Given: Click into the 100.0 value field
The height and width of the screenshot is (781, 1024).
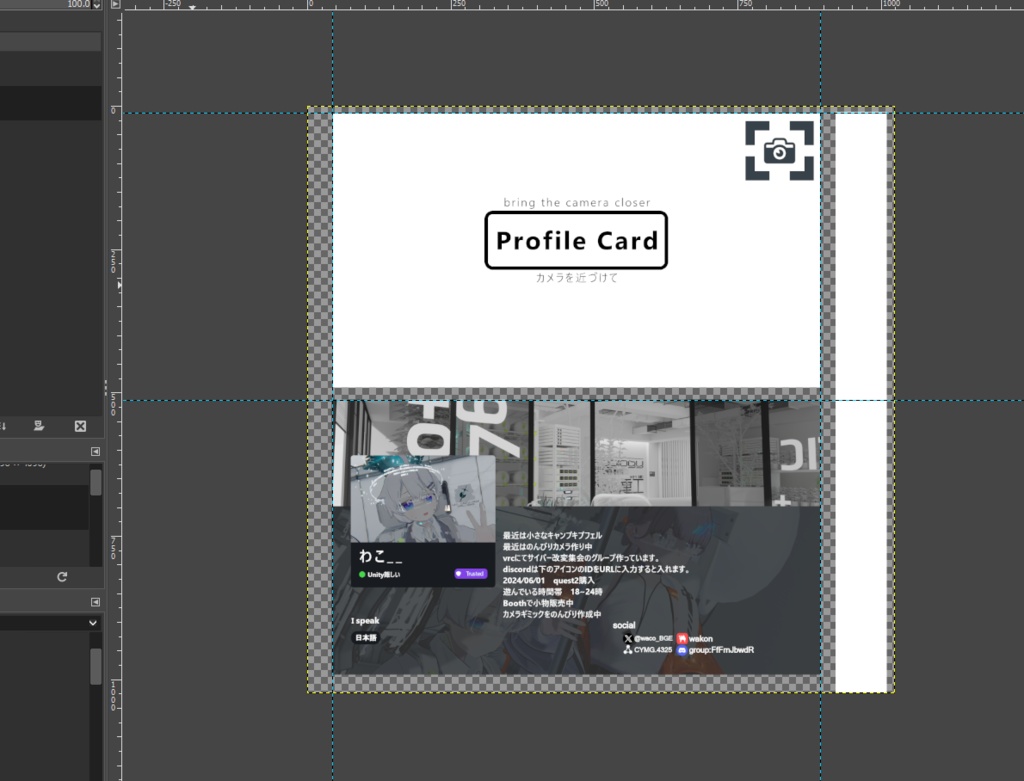Looking at the screenshot, I should (46, 4).
